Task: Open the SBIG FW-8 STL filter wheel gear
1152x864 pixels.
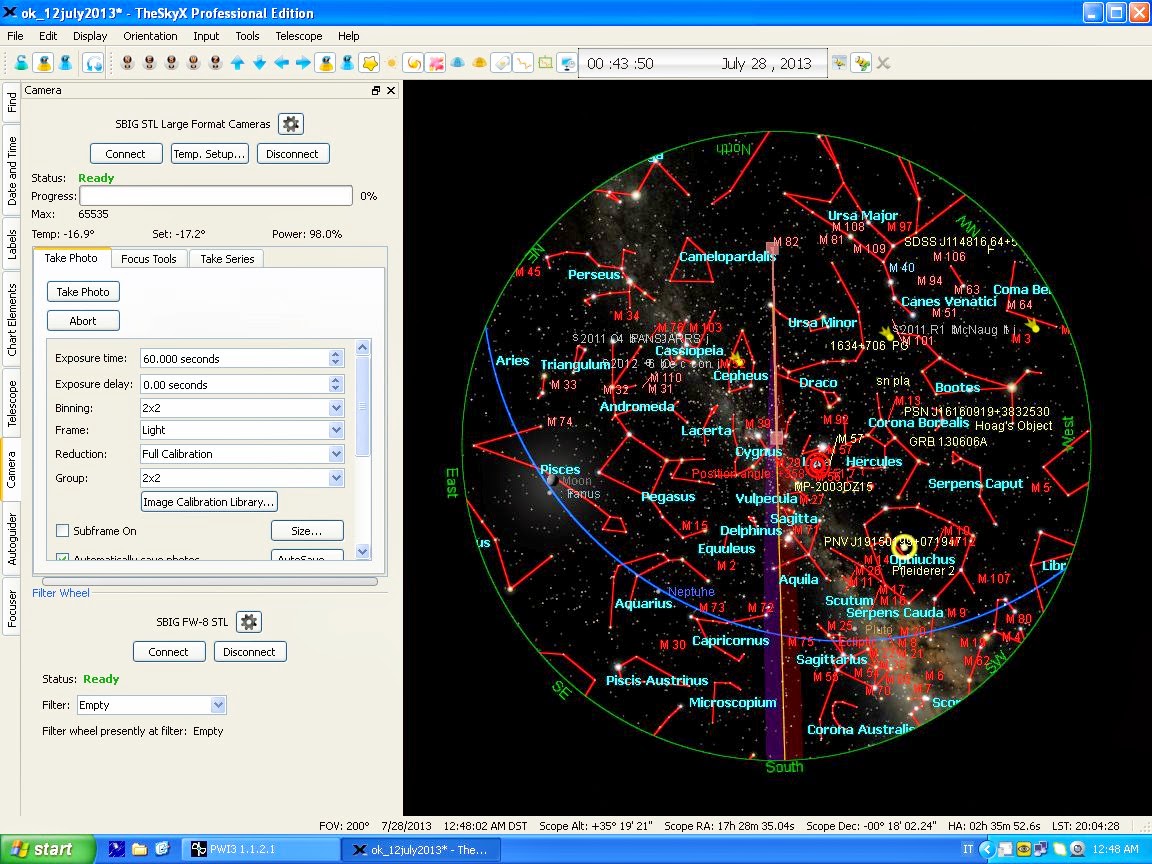Action: pos(248,621)
